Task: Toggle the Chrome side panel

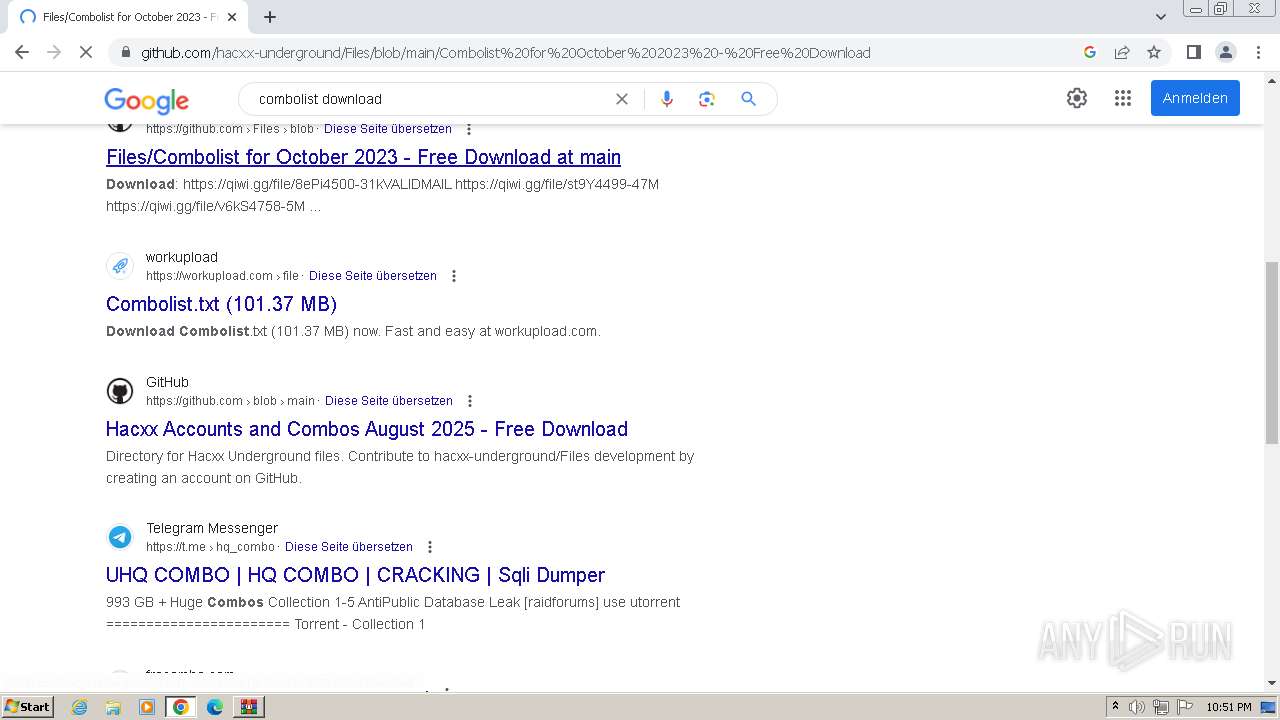Action: coord(1194,52)
